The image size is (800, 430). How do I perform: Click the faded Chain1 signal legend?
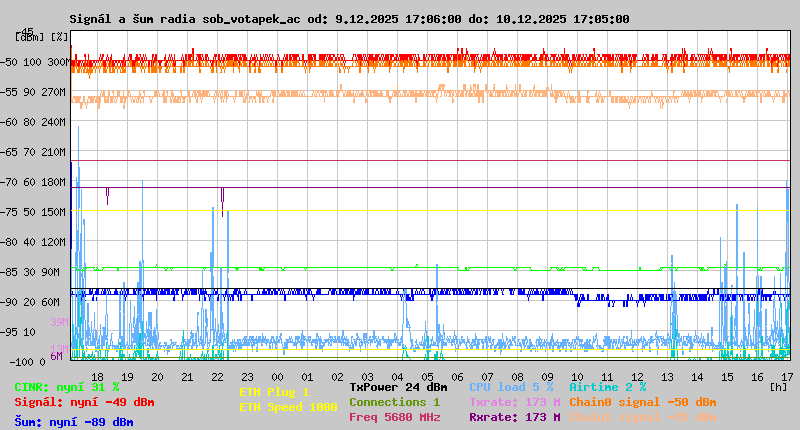tap(642, 417)
